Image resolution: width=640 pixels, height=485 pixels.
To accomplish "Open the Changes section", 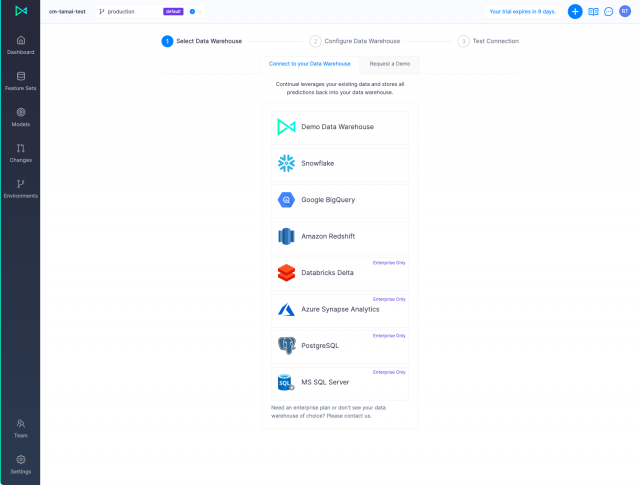I will [x=20, y=152].
